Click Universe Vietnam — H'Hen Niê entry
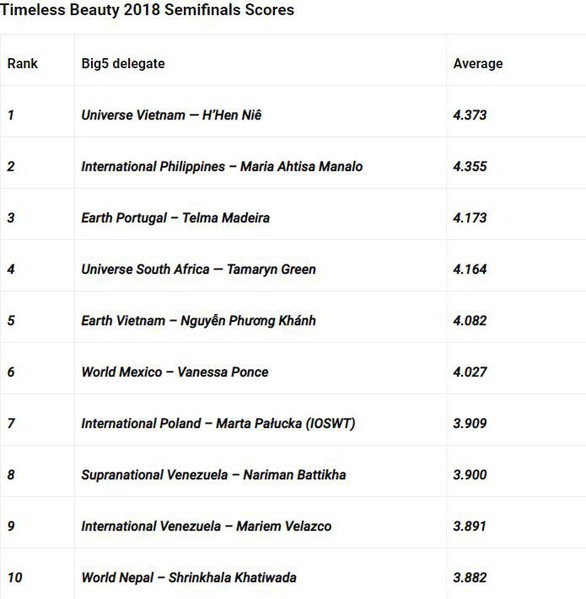 (x=172, y=115)
